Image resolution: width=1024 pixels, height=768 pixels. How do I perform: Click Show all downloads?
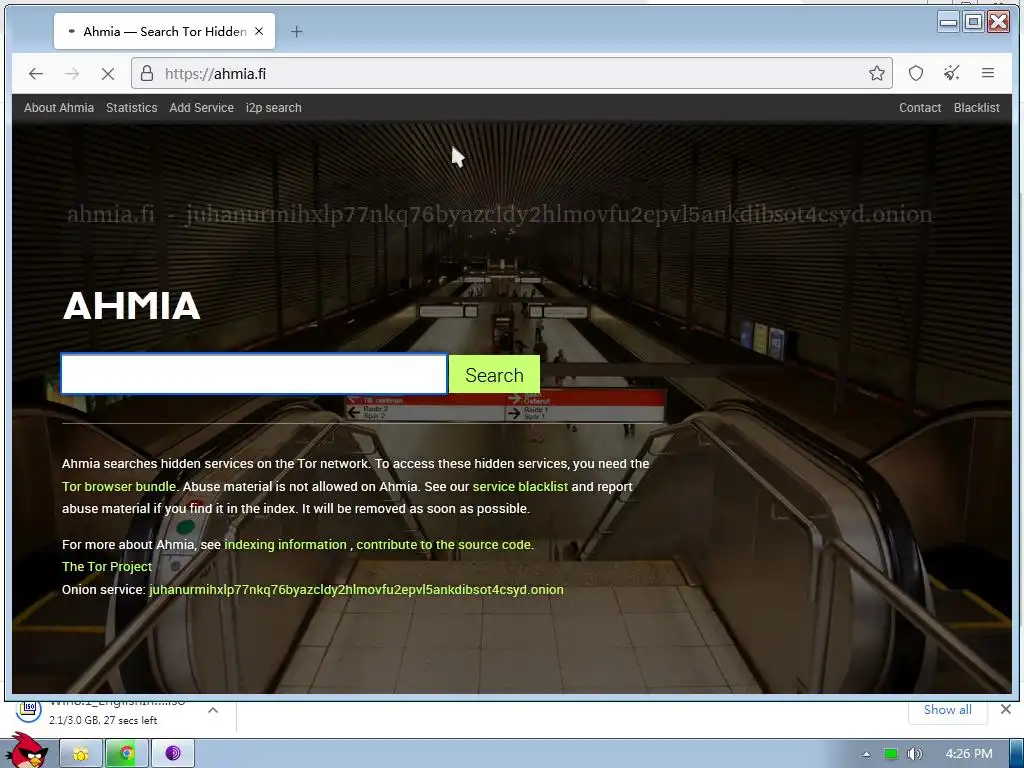948,710
